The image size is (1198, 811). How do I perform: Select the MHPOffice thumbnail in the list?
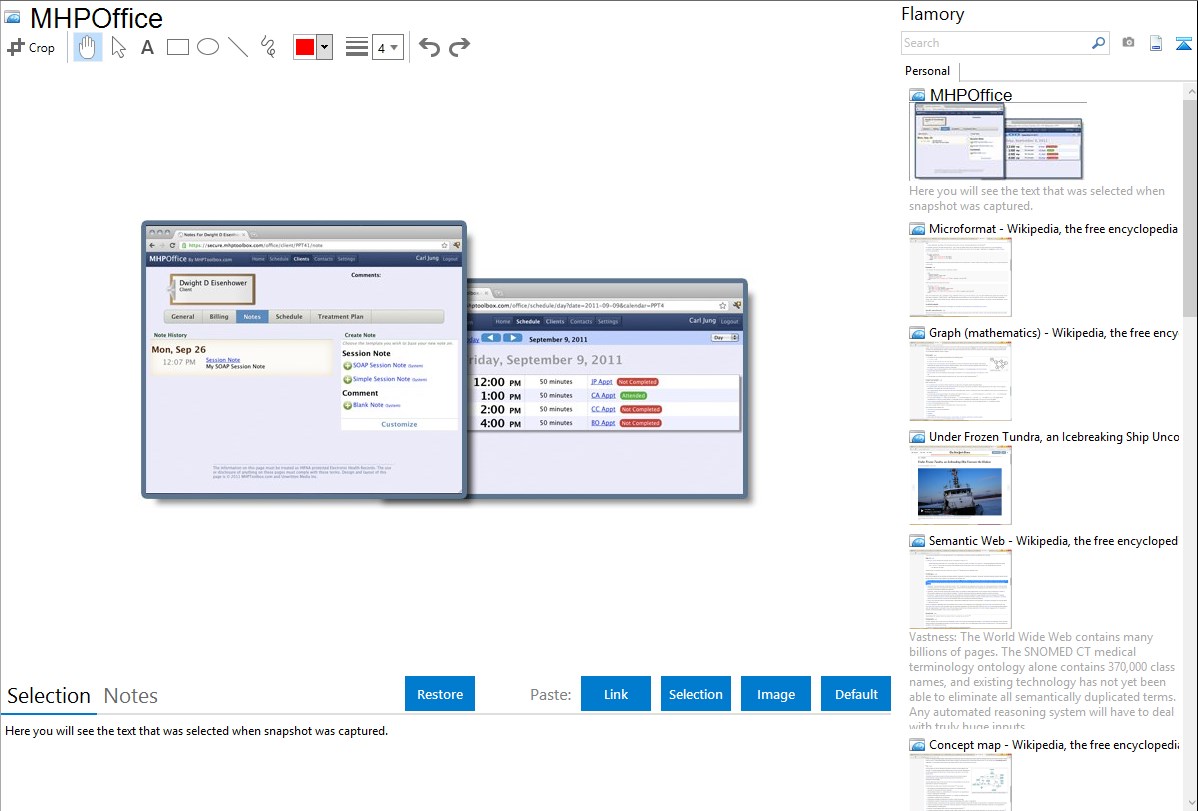[997, 142]
